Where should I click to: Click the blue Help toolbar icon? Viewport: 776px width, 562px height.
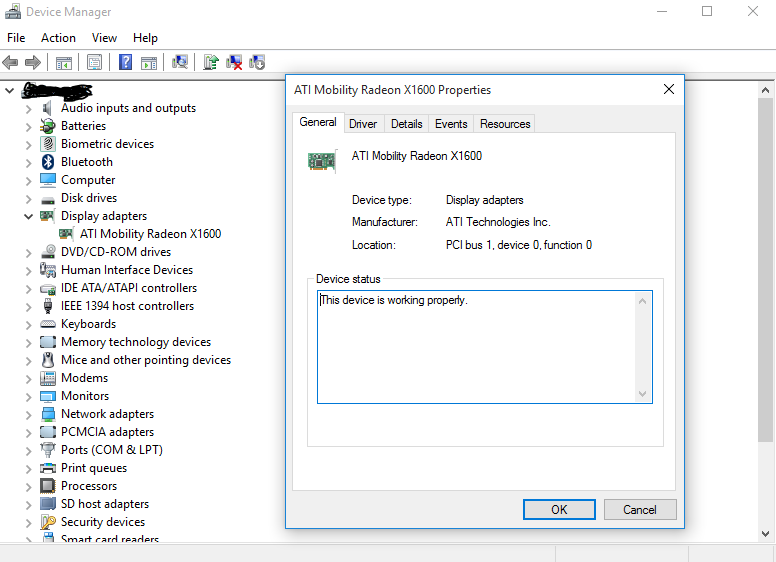pyautogui.click(x=126, y=62)
